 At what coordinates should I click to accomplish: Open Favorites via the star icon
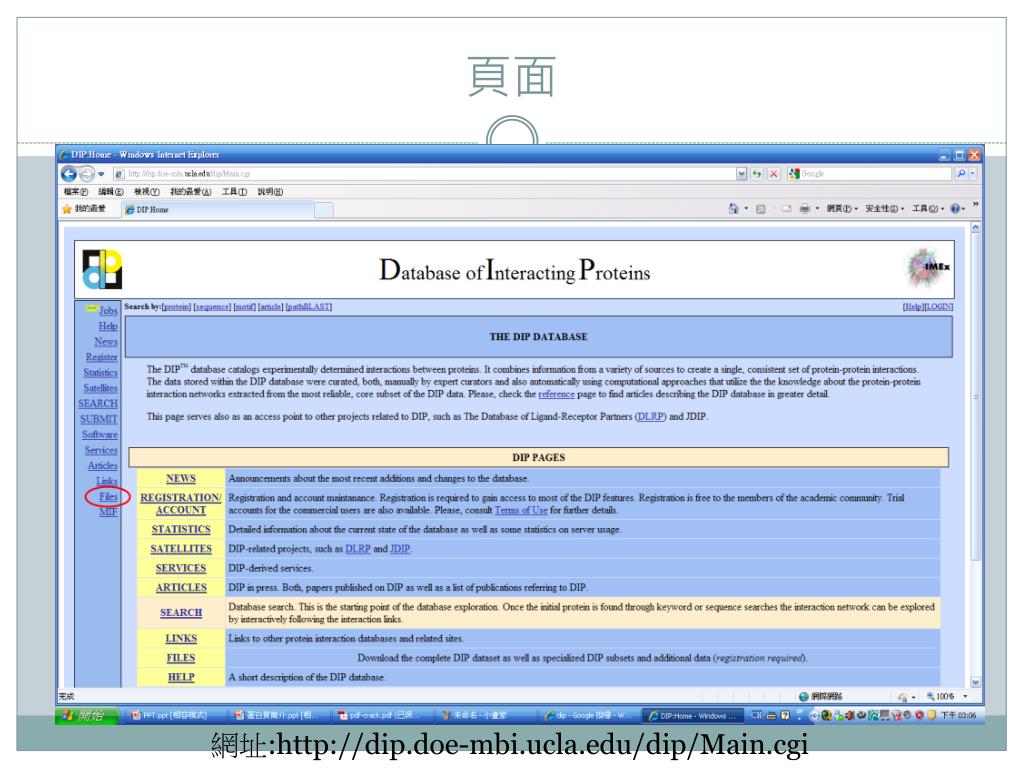click(x=67, y=209)
